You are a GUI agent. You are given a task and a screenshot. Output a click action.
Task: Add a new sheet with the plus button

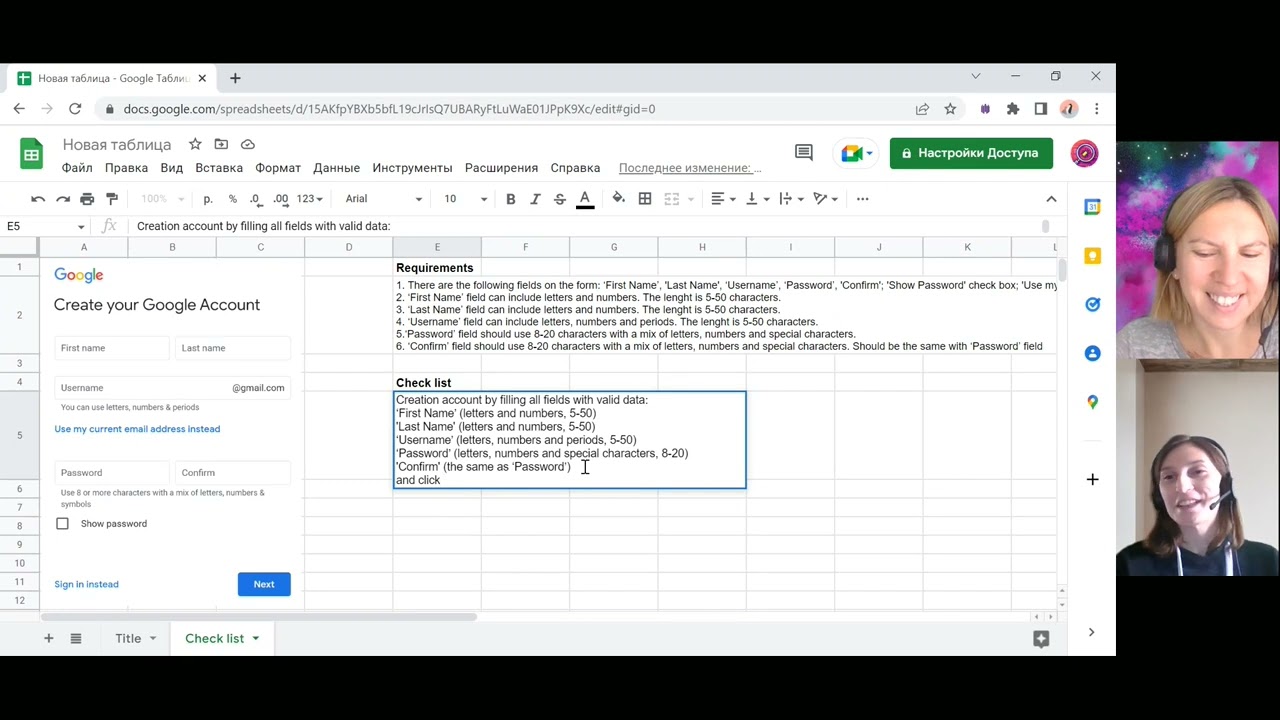48,638
